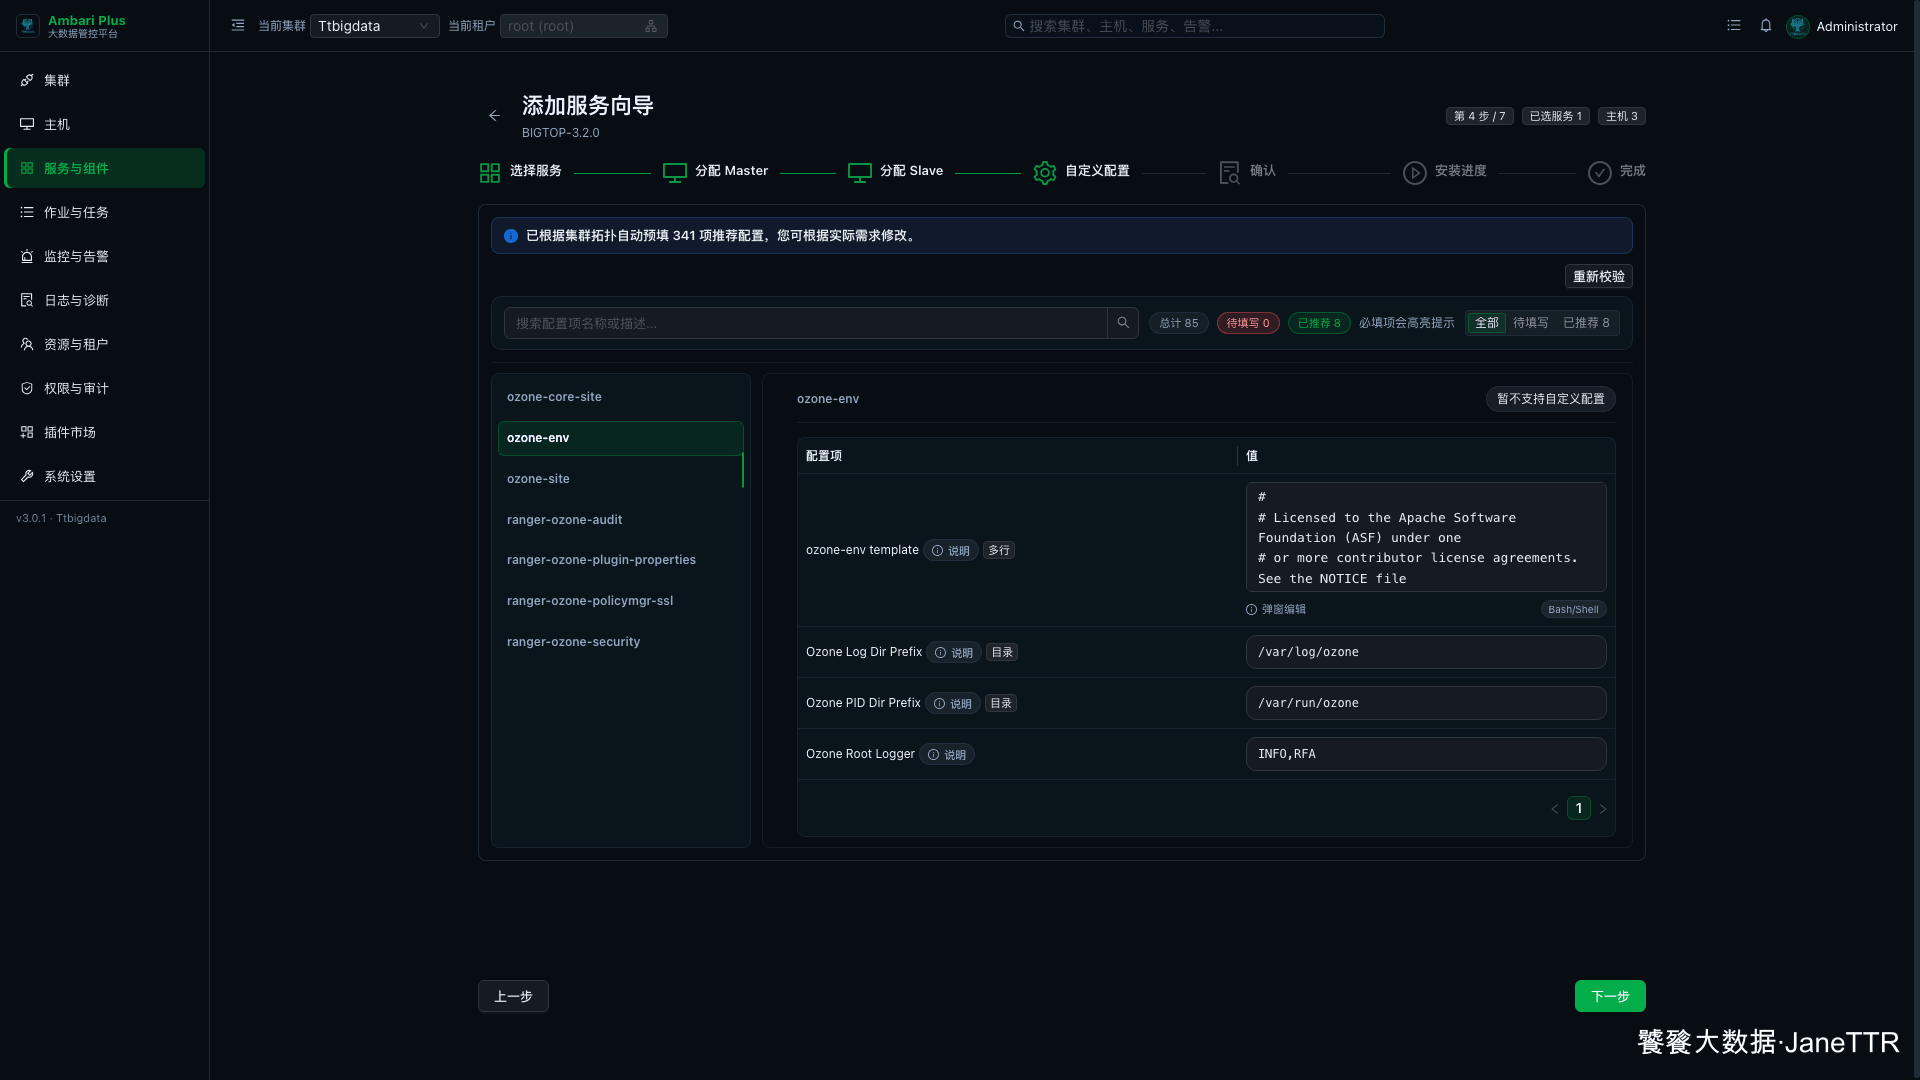Click the 确认 step document icon
The image size is (1920, 1080).
click(1230, 173)
